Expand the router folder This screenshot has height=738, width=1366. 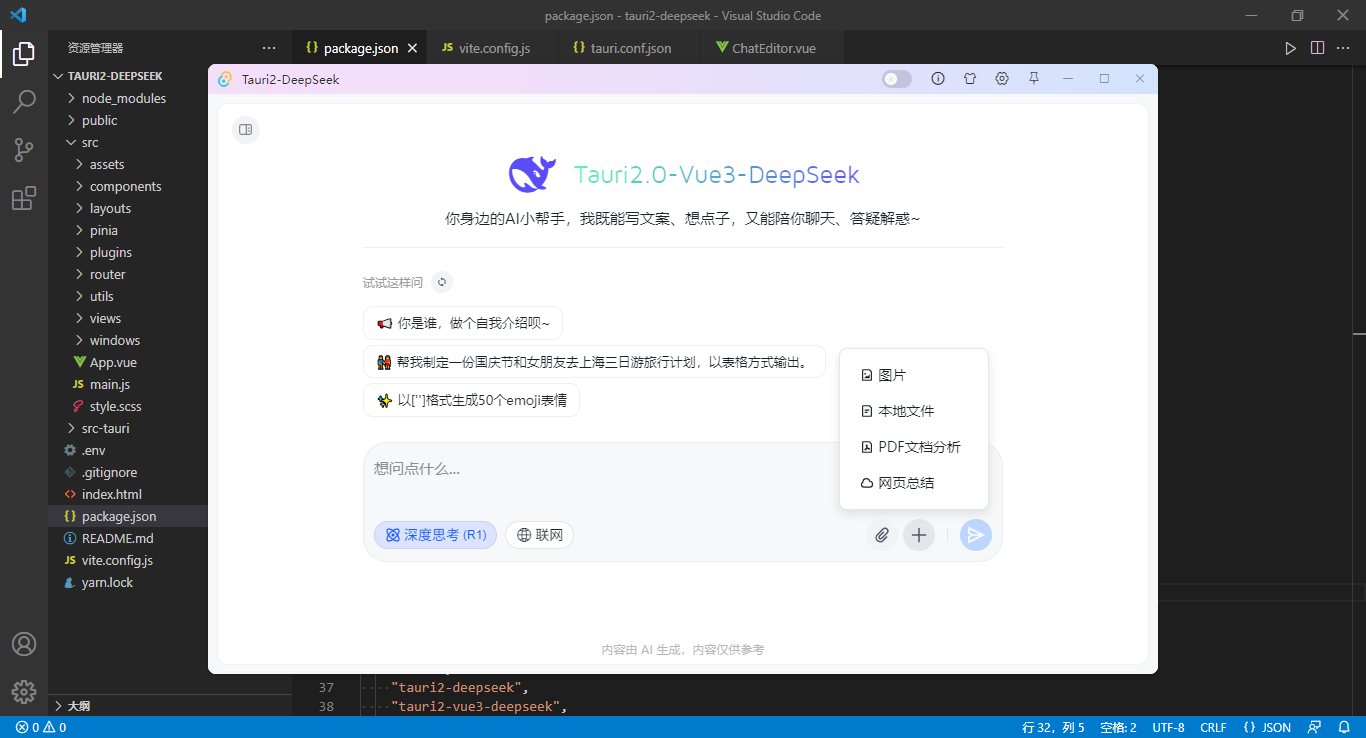pos(128,274)
